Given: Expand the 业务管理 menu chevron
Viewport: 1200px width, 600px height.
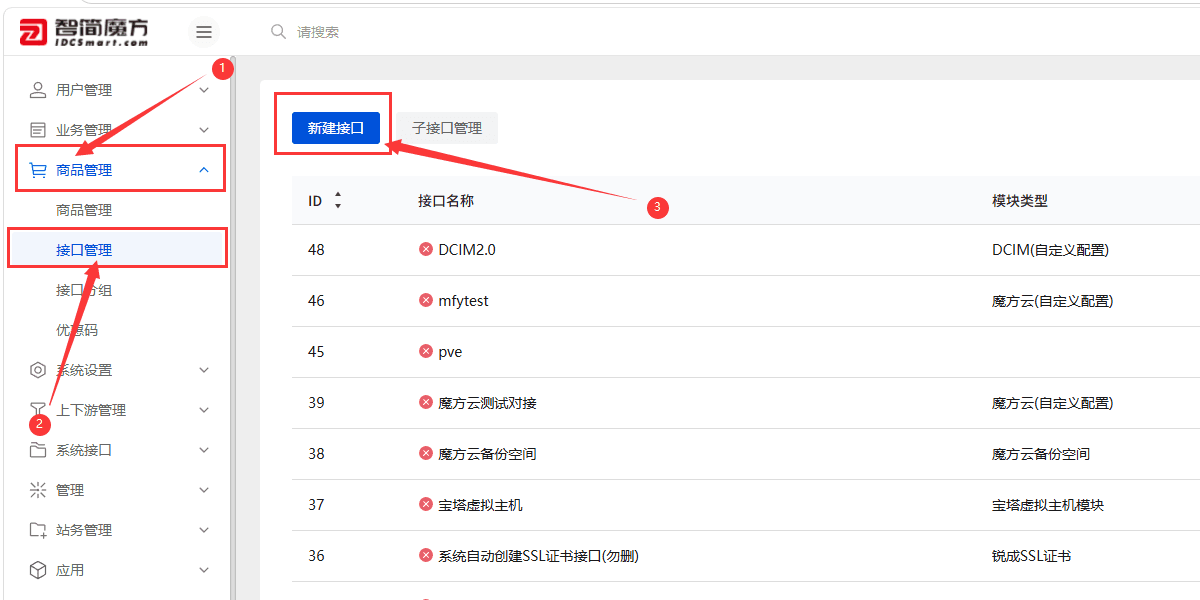Looking at the screenshot, I should pyautogui.click(x=204, y=130).
